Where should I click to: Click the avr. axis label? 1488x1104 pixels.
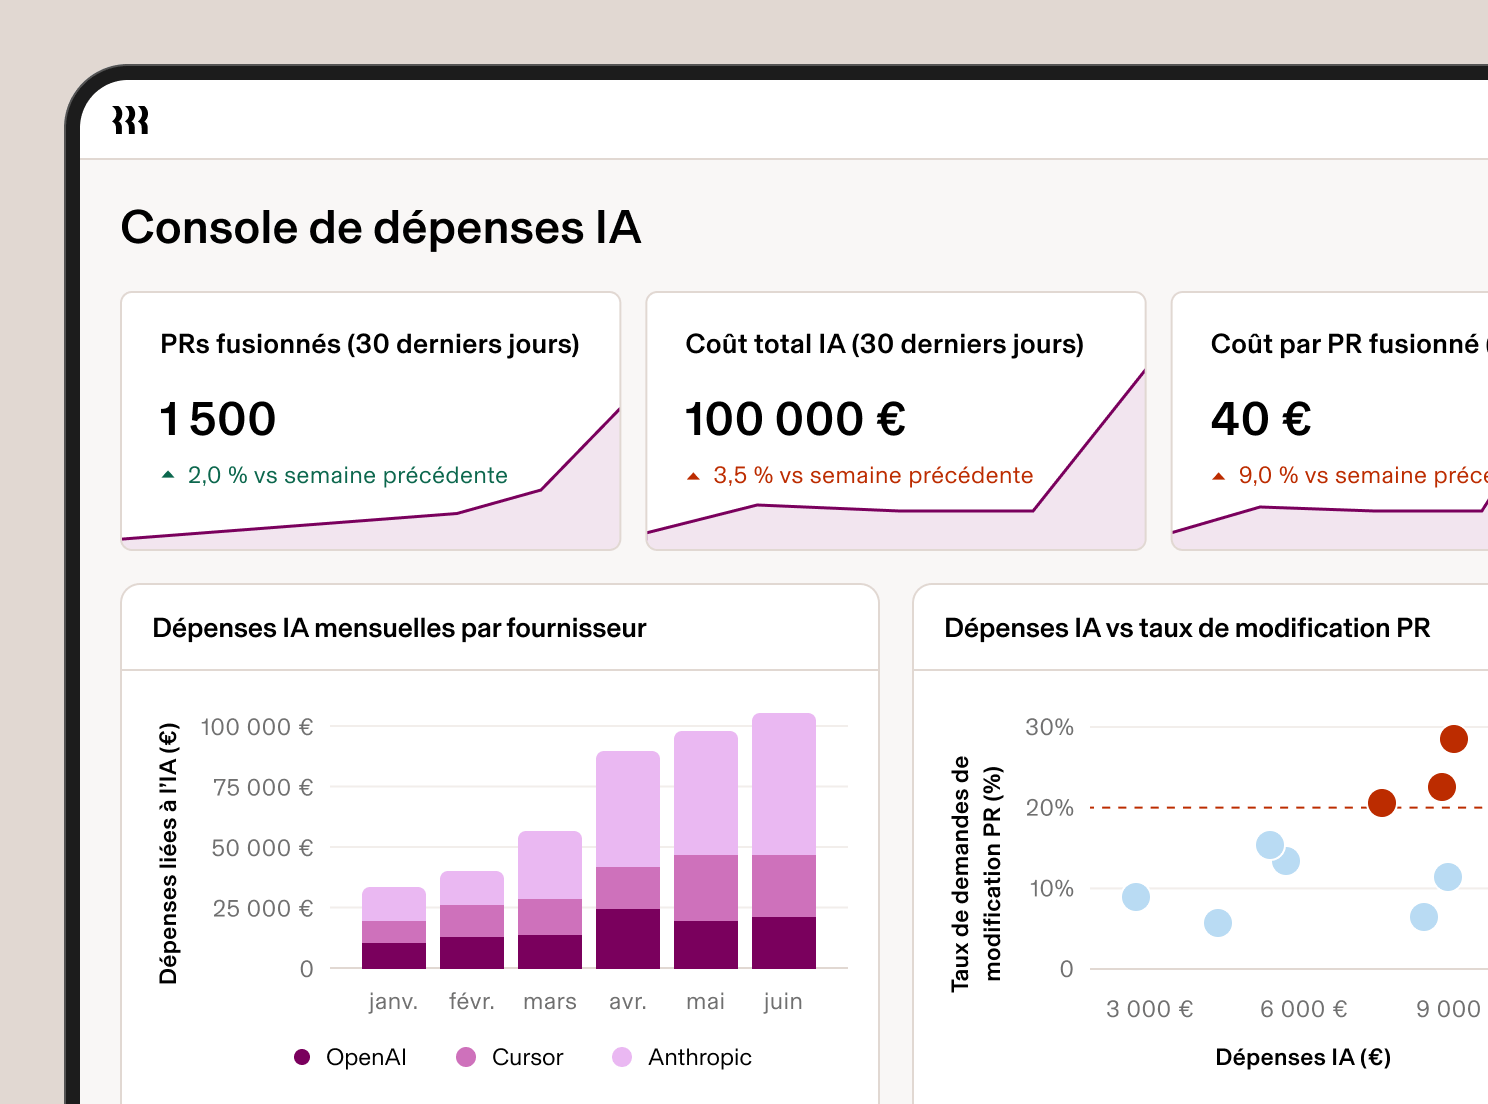(x=628, y=1001)
